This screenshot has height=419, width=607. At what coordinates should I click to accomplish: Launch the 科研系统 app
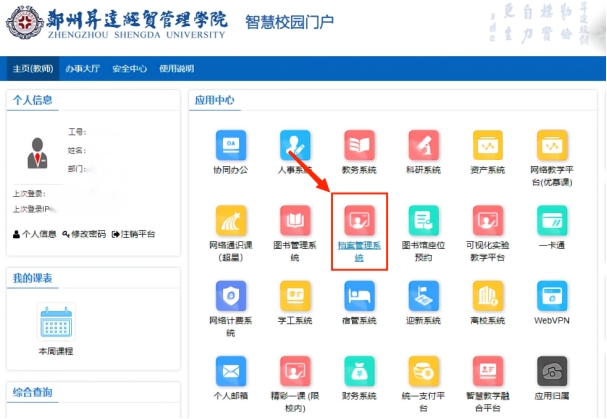tap(423, 147)
